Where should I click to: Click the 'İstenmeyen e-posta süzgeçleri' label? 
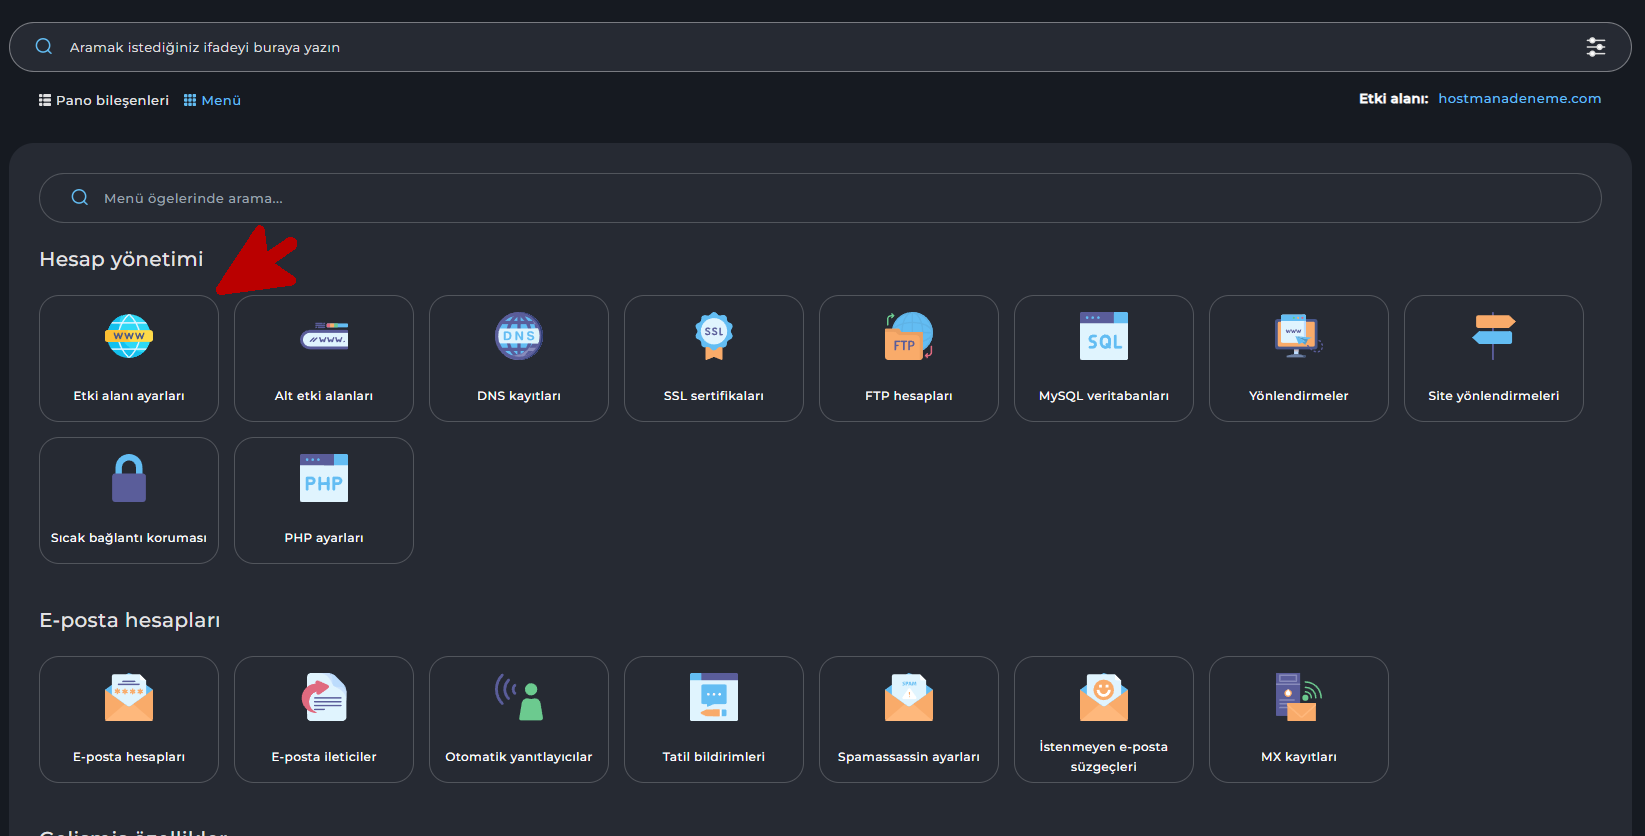[1104, 757]
